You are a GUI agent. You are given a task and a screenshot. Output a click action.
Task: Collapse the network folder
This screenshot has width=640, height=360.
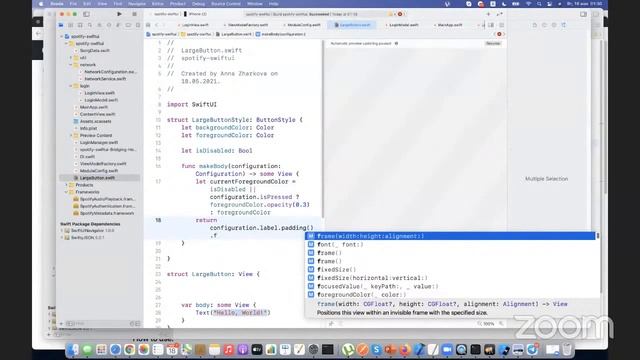click(x=71, y=64)
